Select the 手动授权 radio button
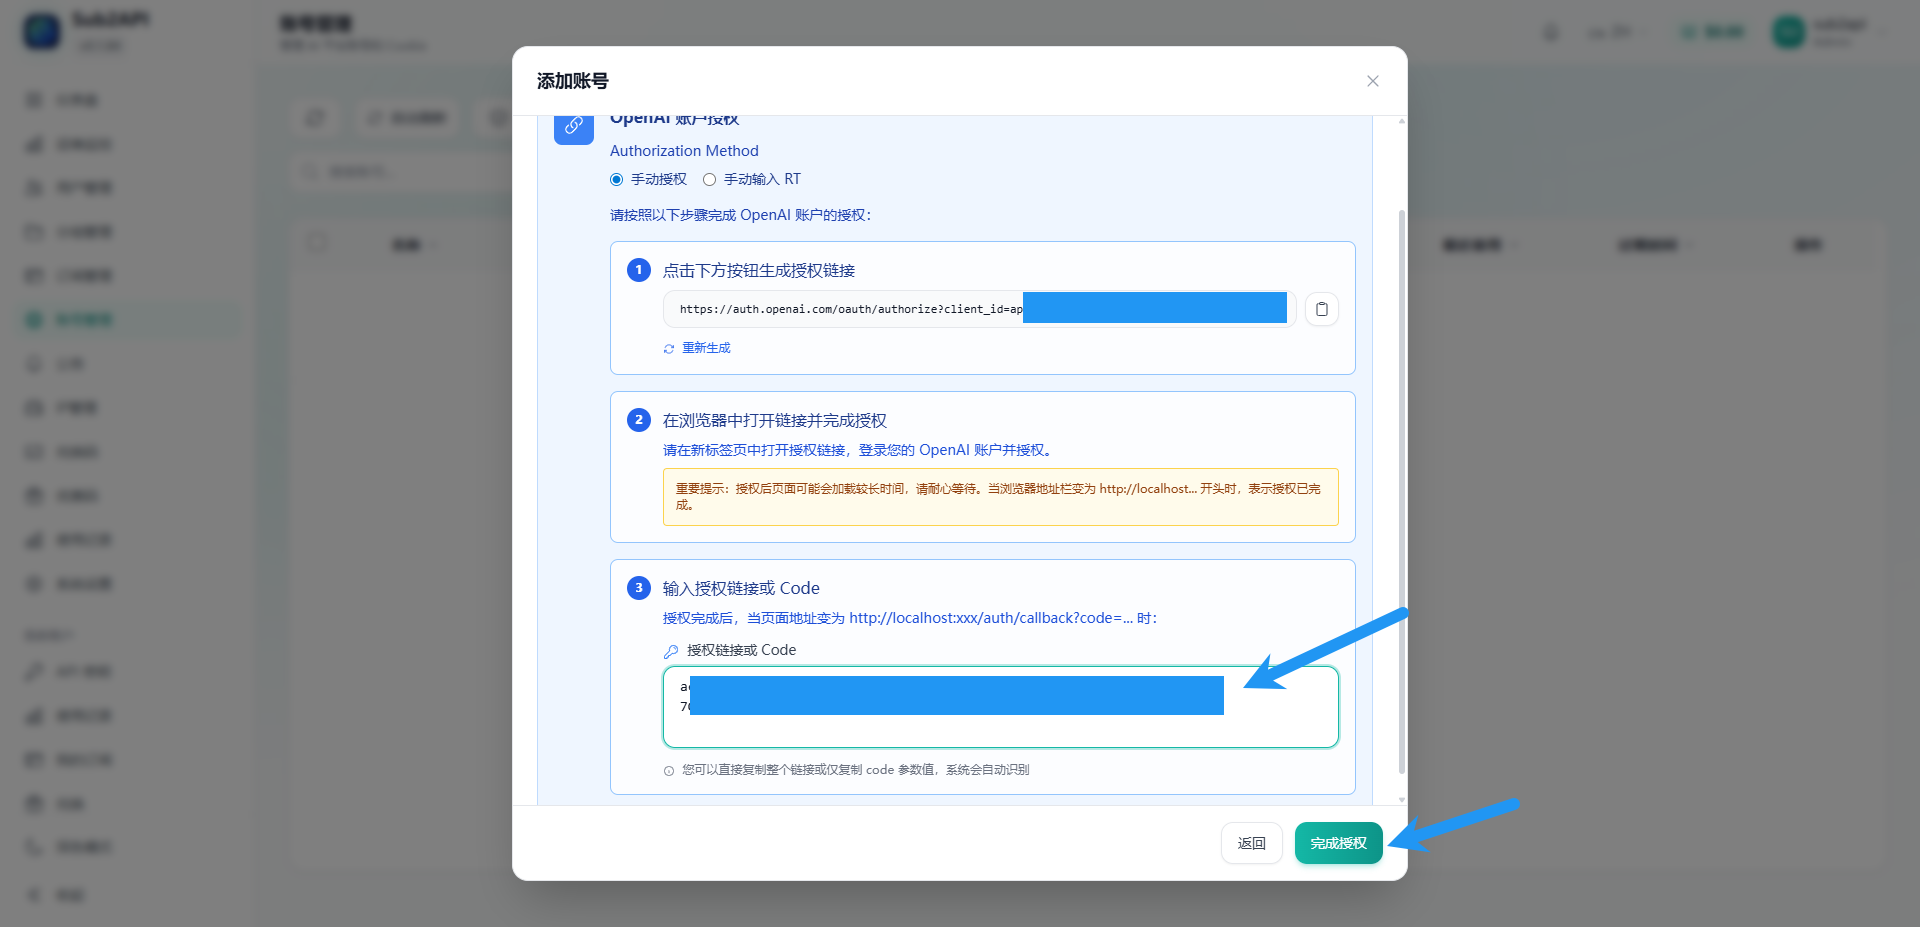Screen dimensions: 1920x927 pyautogui.click(x=616, y=179)
